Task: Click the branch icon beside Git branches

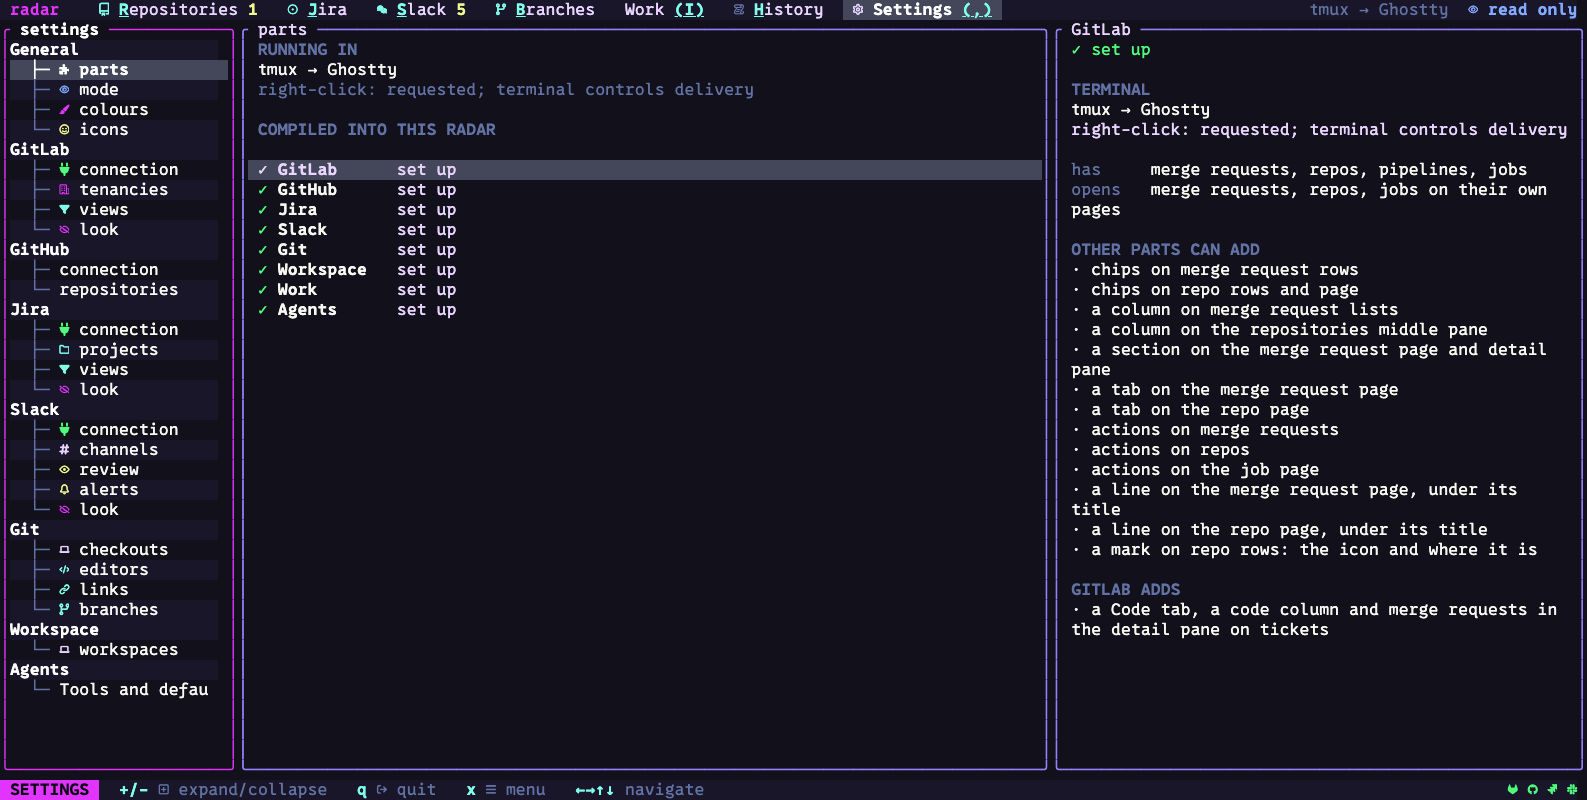Action: (x=64, y=610)
